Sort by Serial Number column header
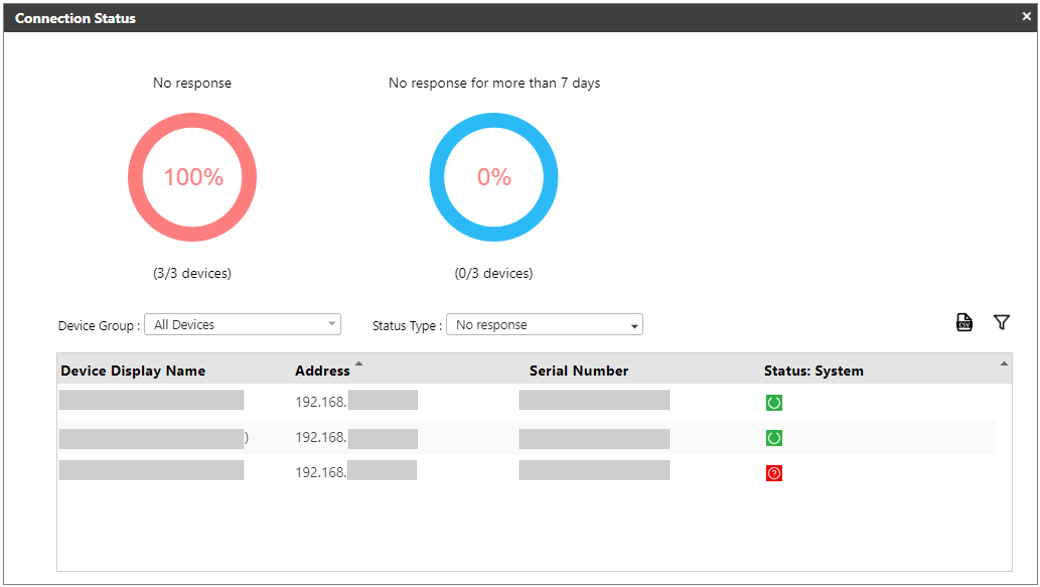Viewport: 1040px width, 587px height. click(579, 371)
